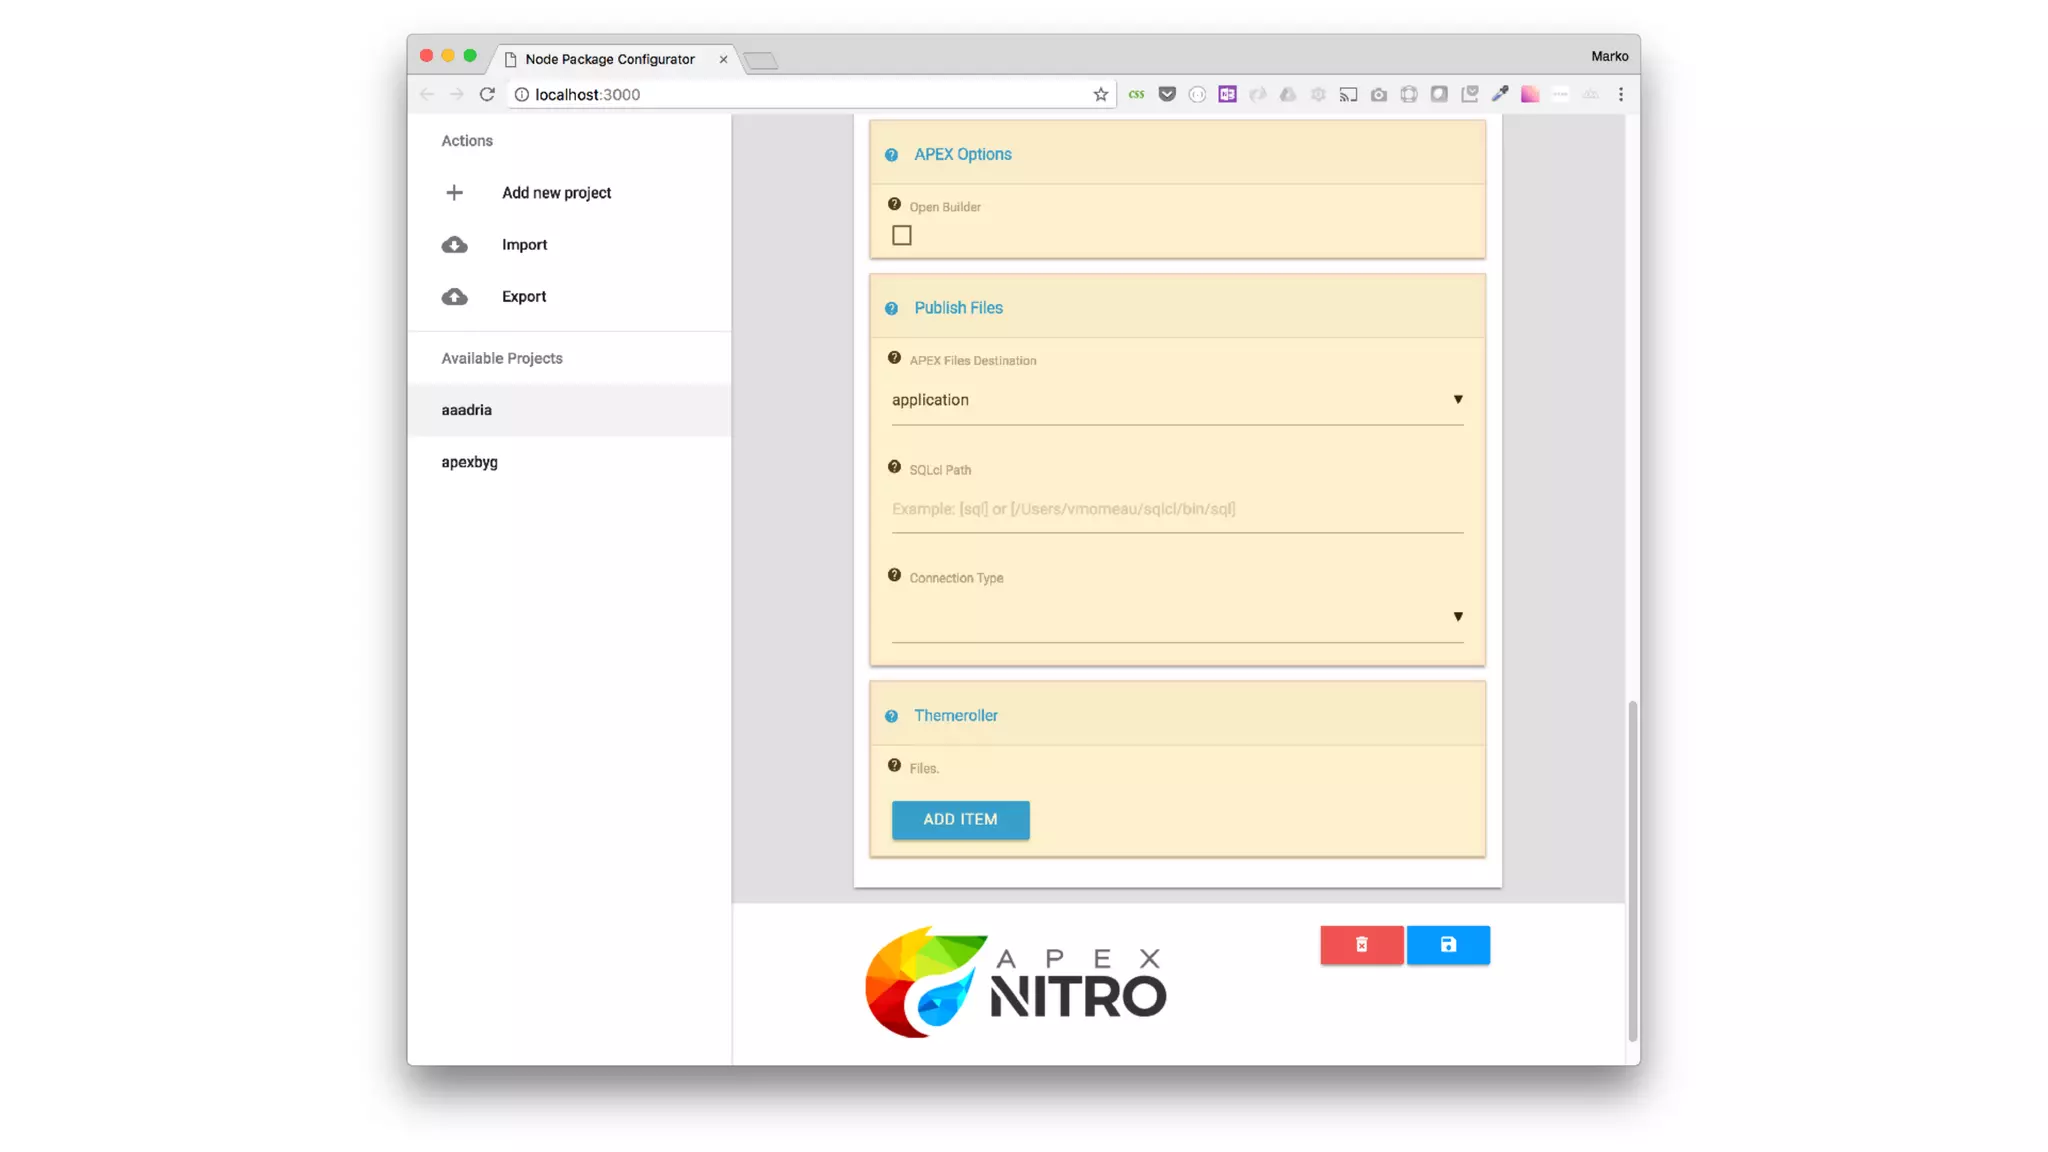Enable the Open Builder checkbox
Image resolution: width=2048 pixels, height=1152 pixels.
pyautogui.click(x=902, y=236)
